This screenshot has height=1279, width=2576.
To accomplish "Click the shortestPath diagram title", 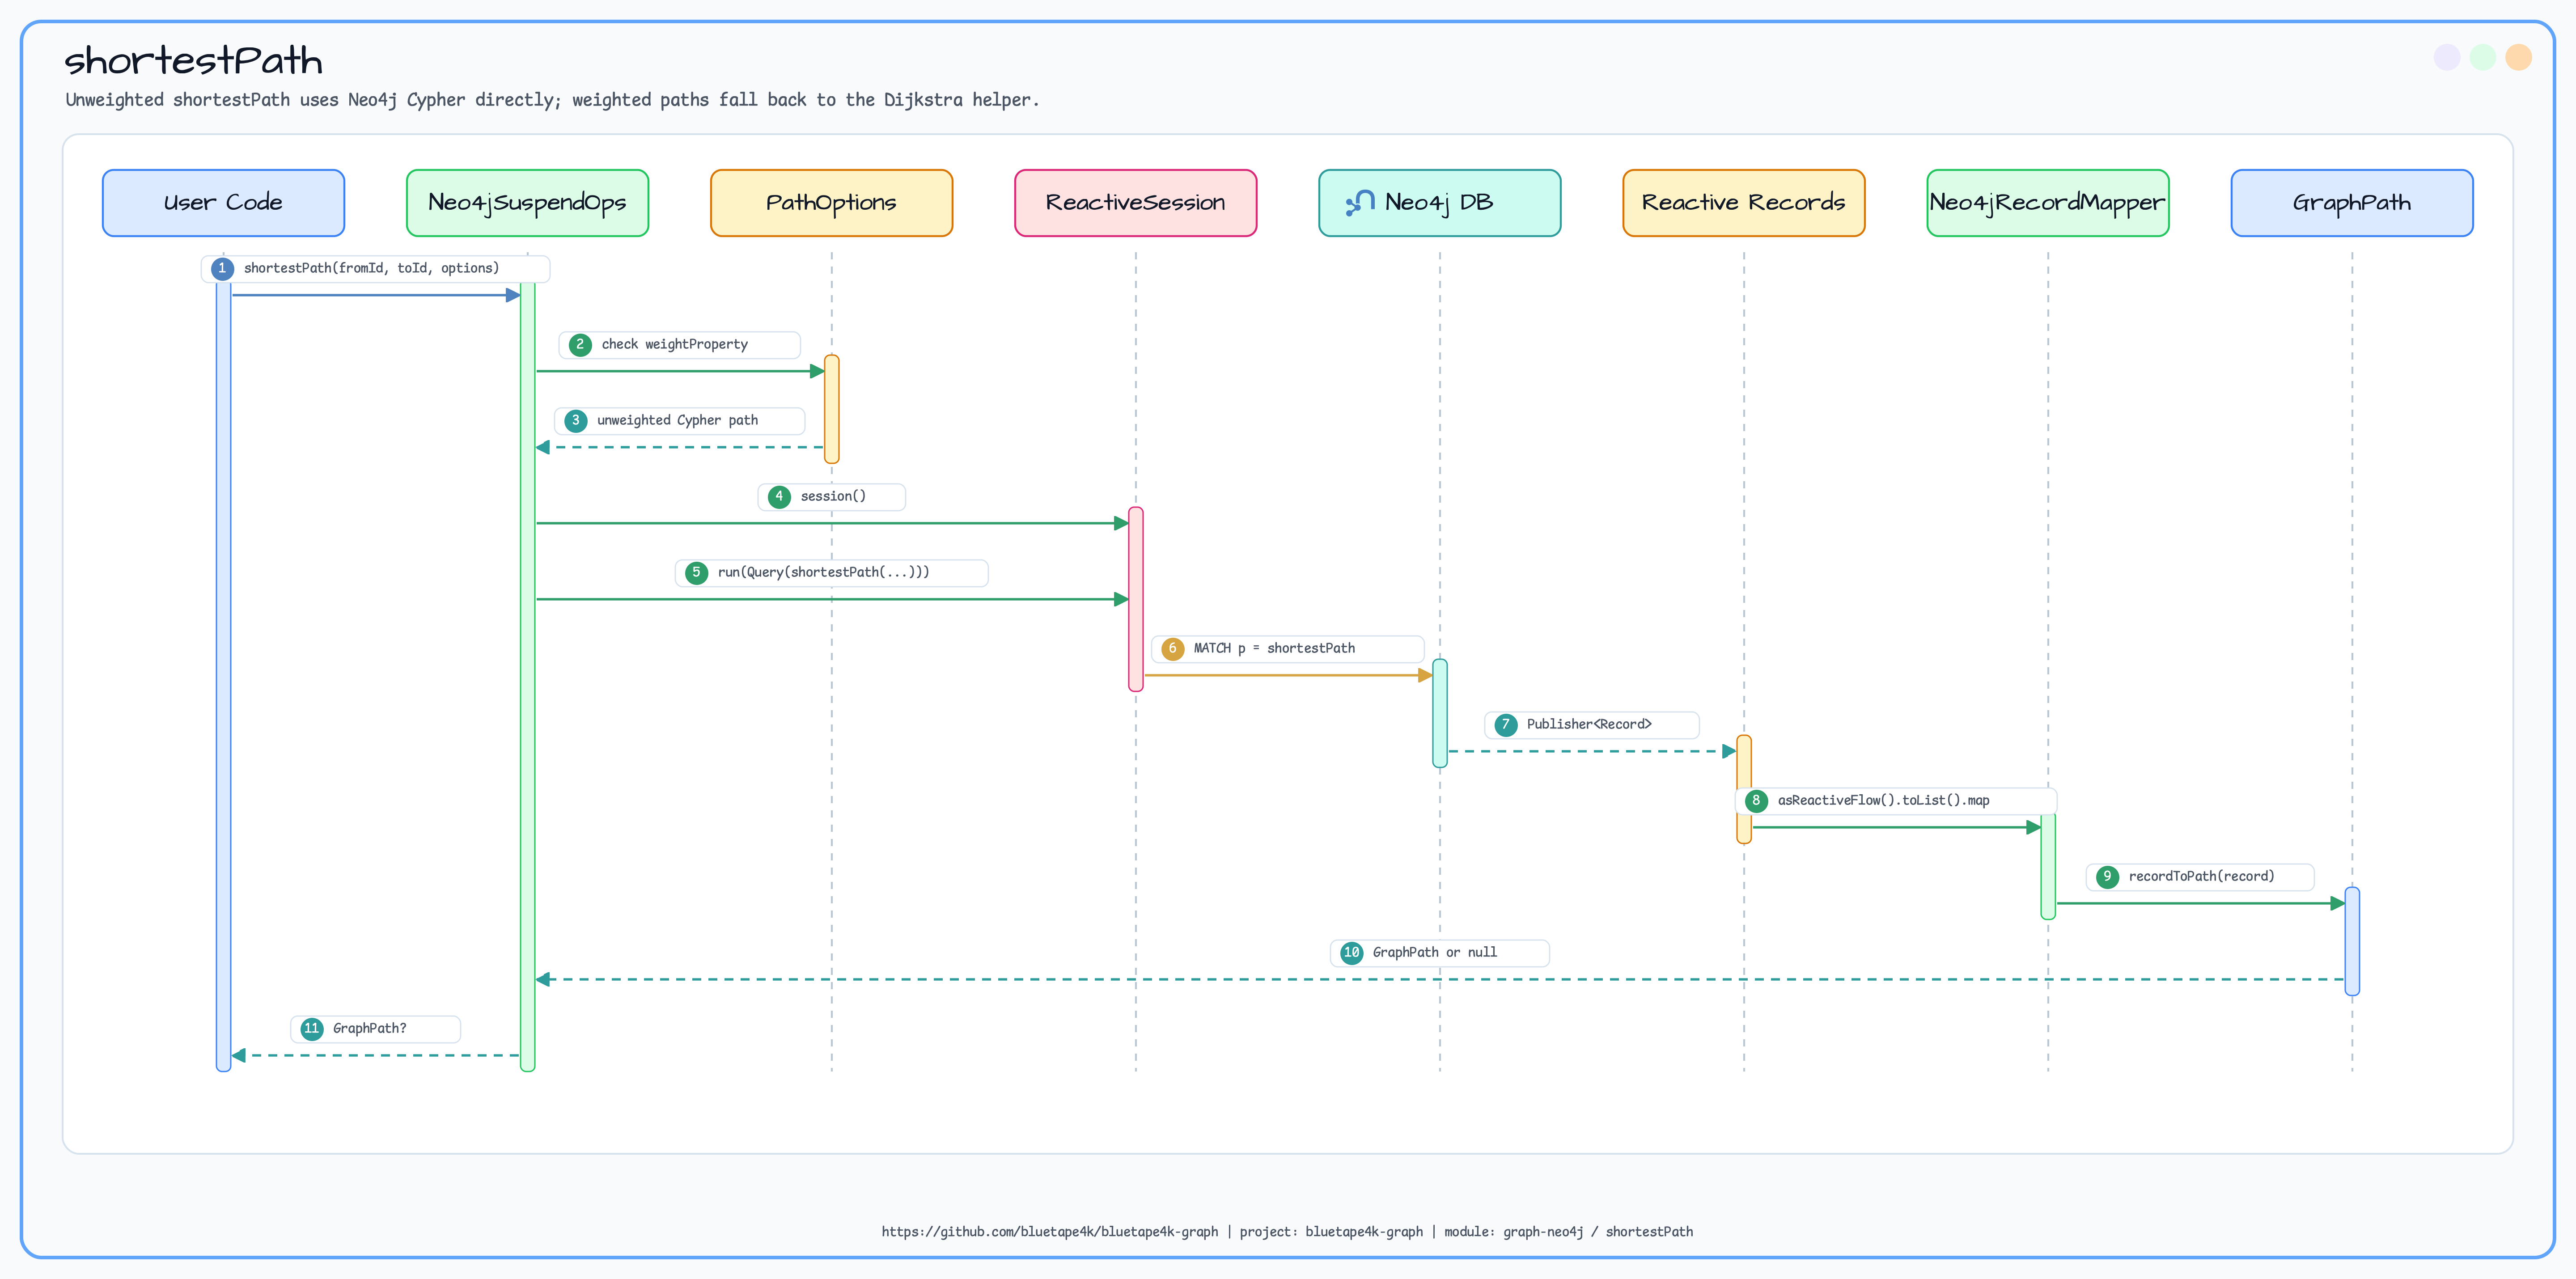I will [193, 61].
